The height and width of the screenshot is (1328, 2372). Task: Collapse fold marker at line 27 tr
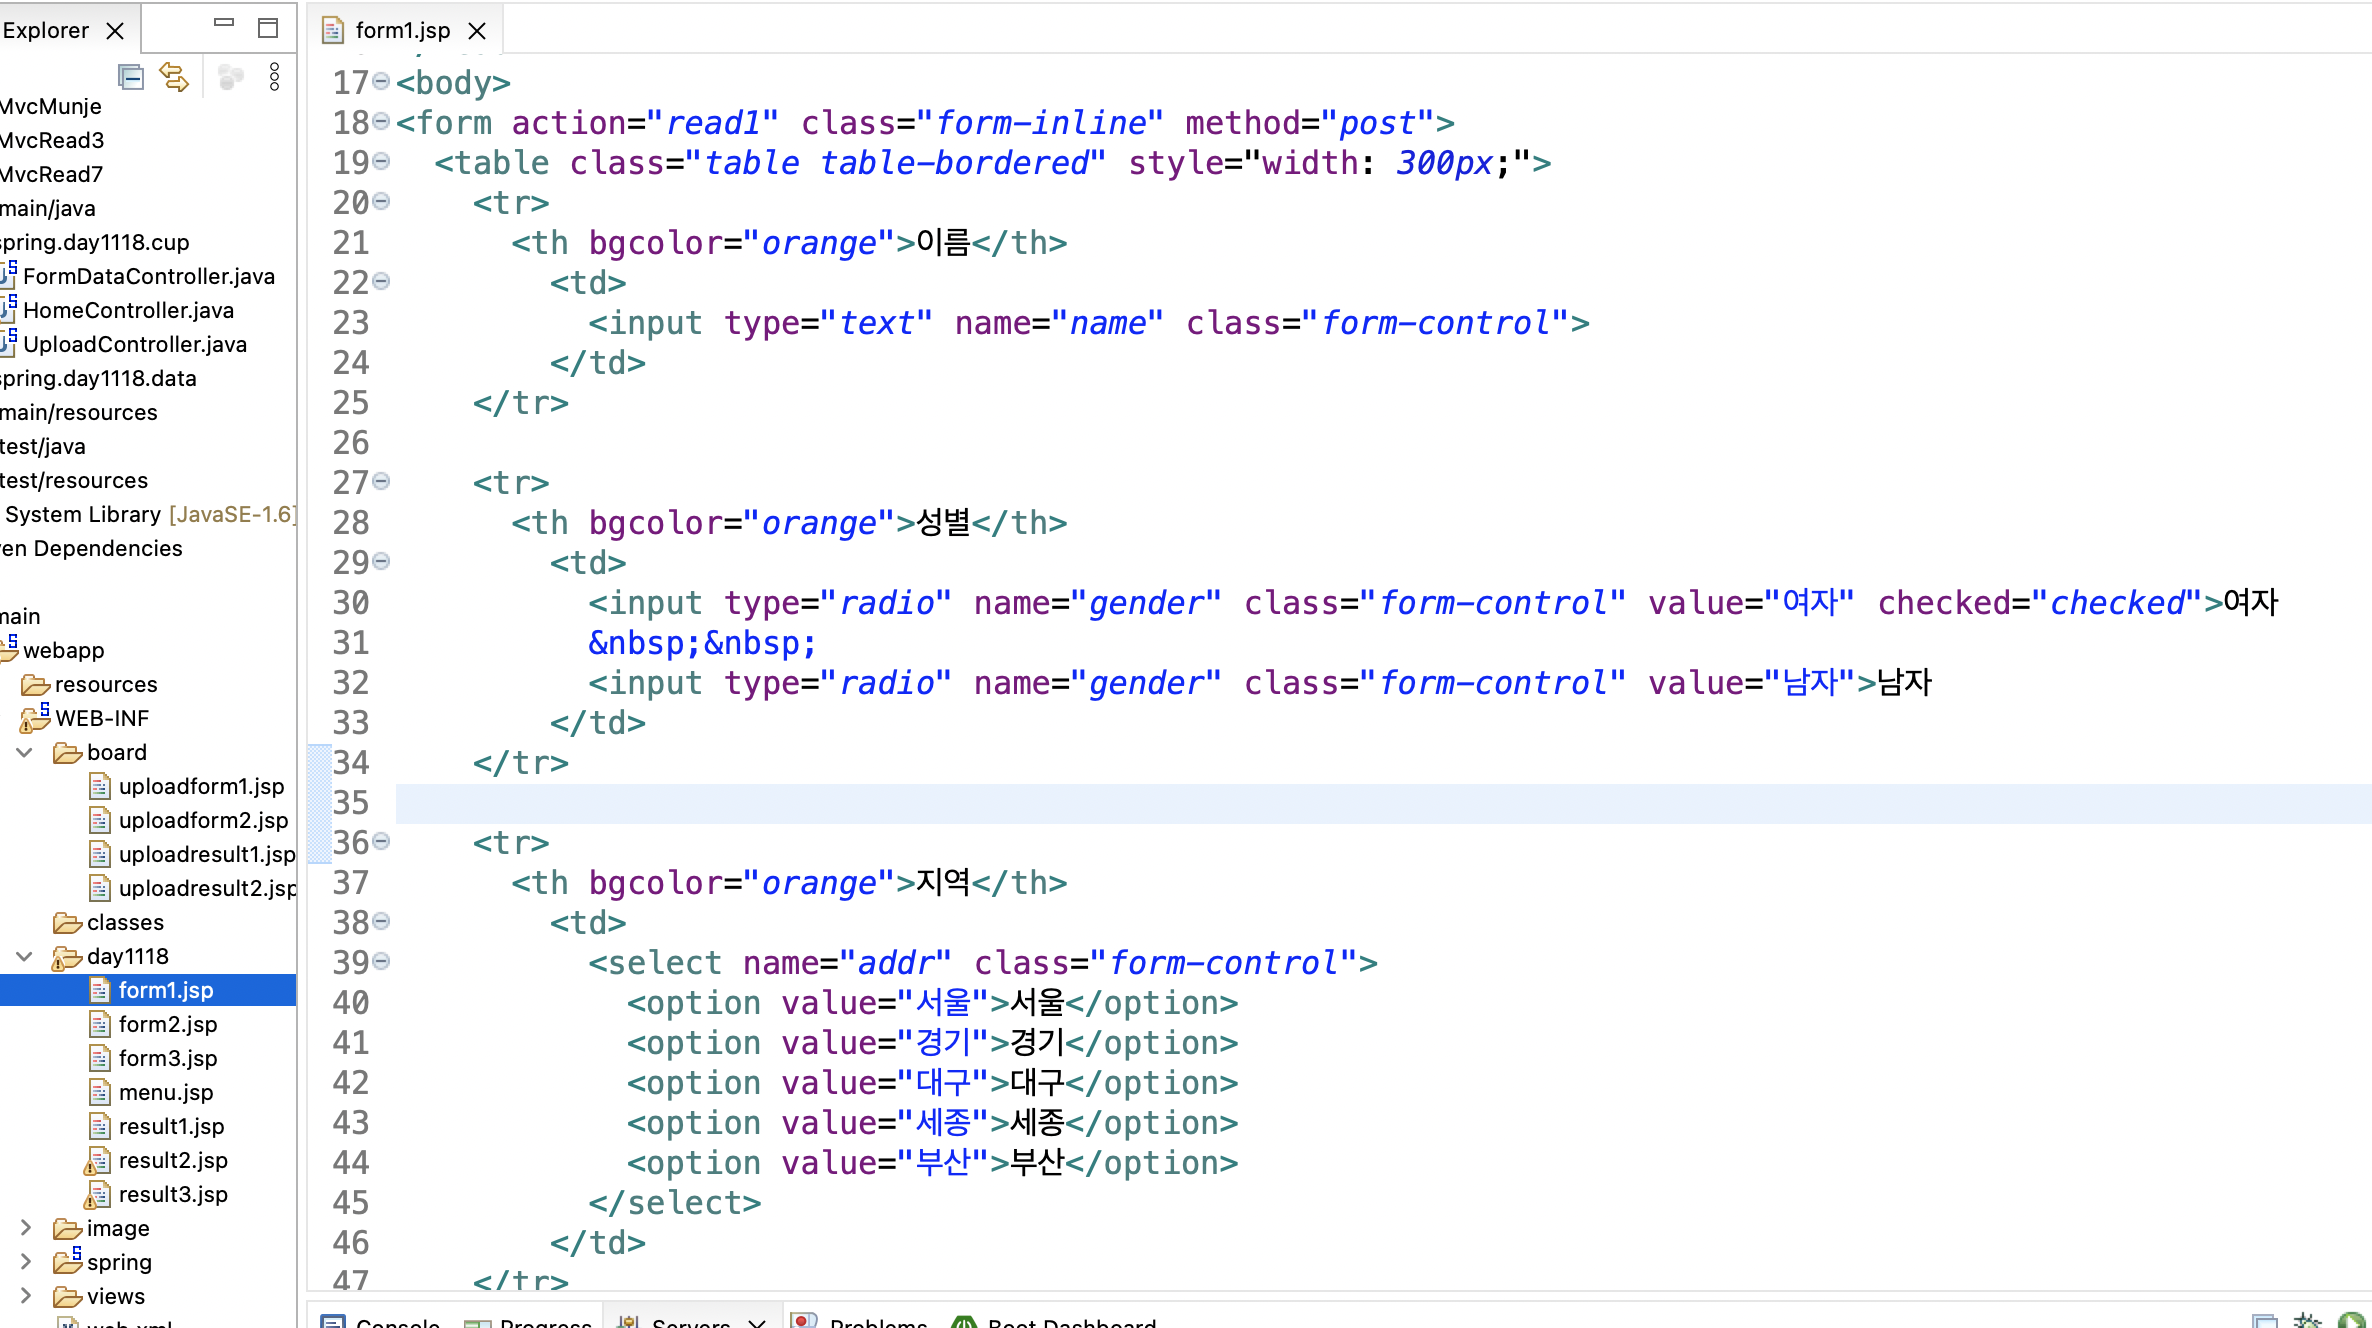pos(381,481)
